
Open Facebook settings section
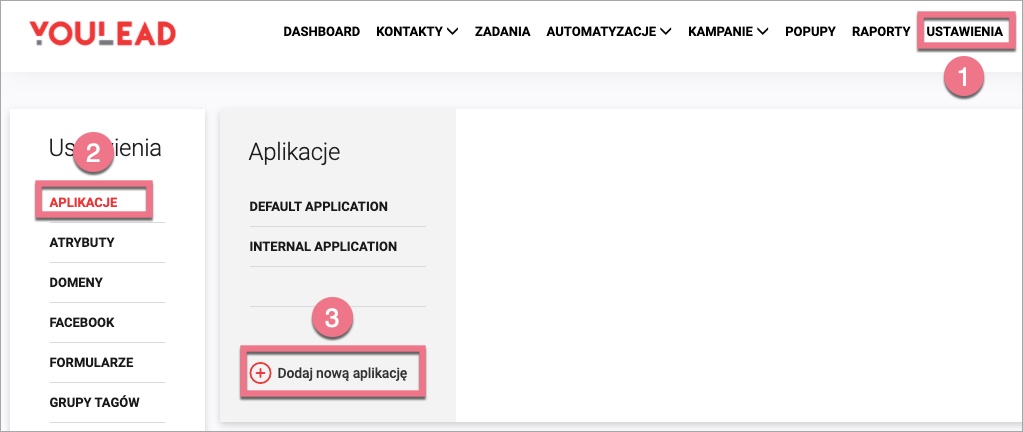pyautogui.click(x=82, y=323)
